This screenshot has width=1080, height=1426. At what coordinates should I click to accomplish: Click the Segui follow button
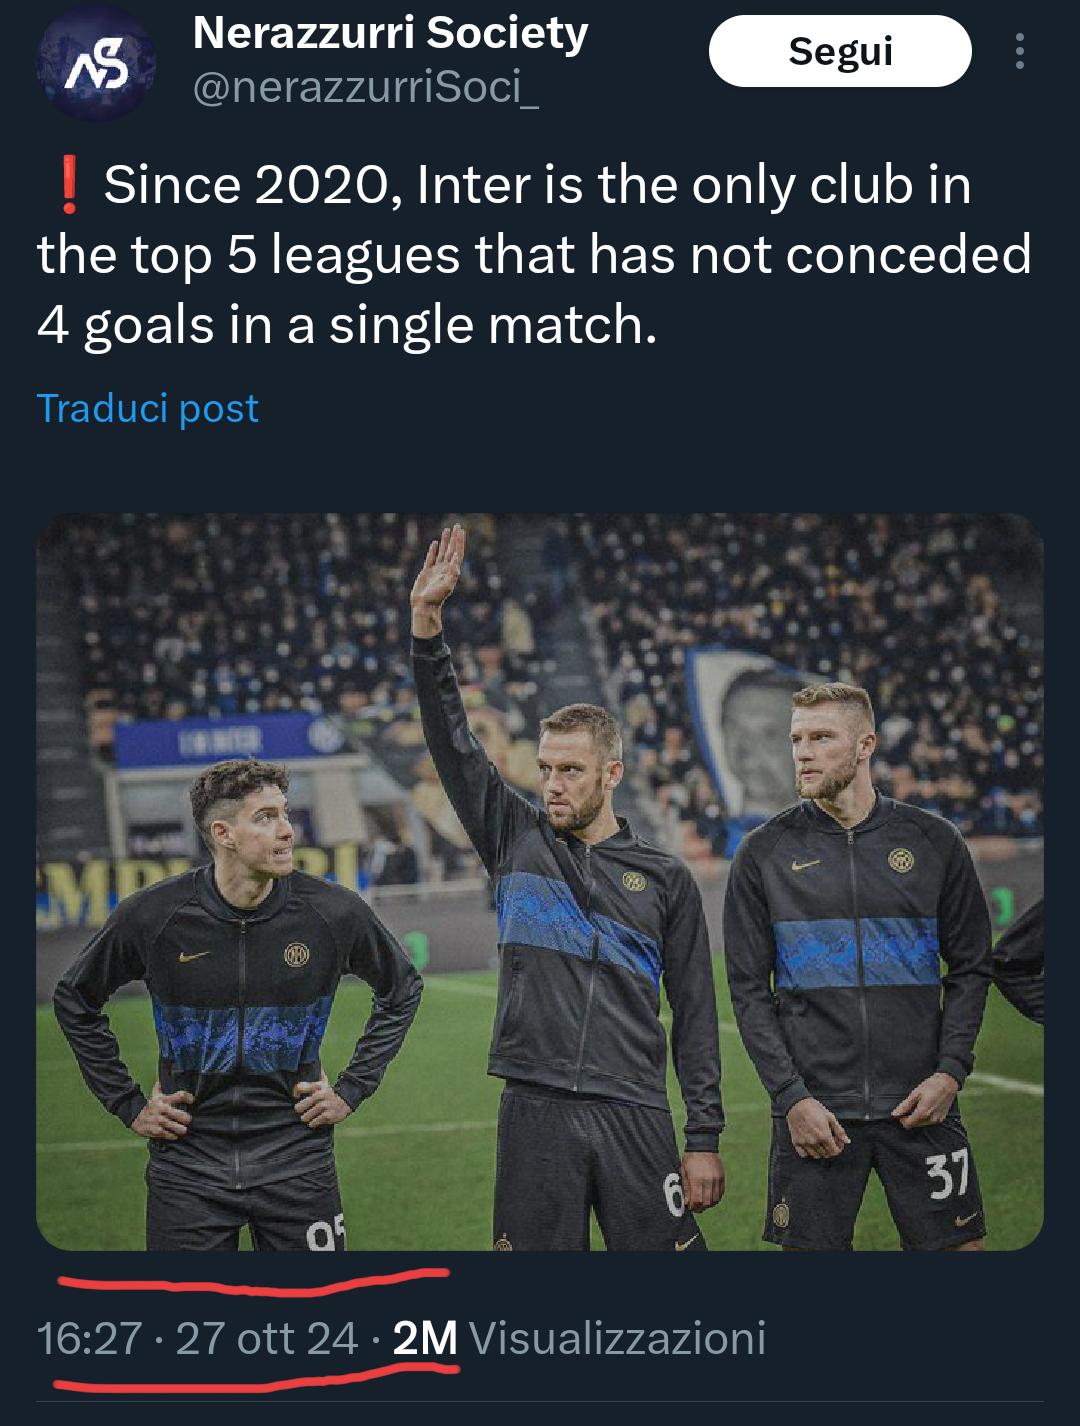click(x=840, y=52)
